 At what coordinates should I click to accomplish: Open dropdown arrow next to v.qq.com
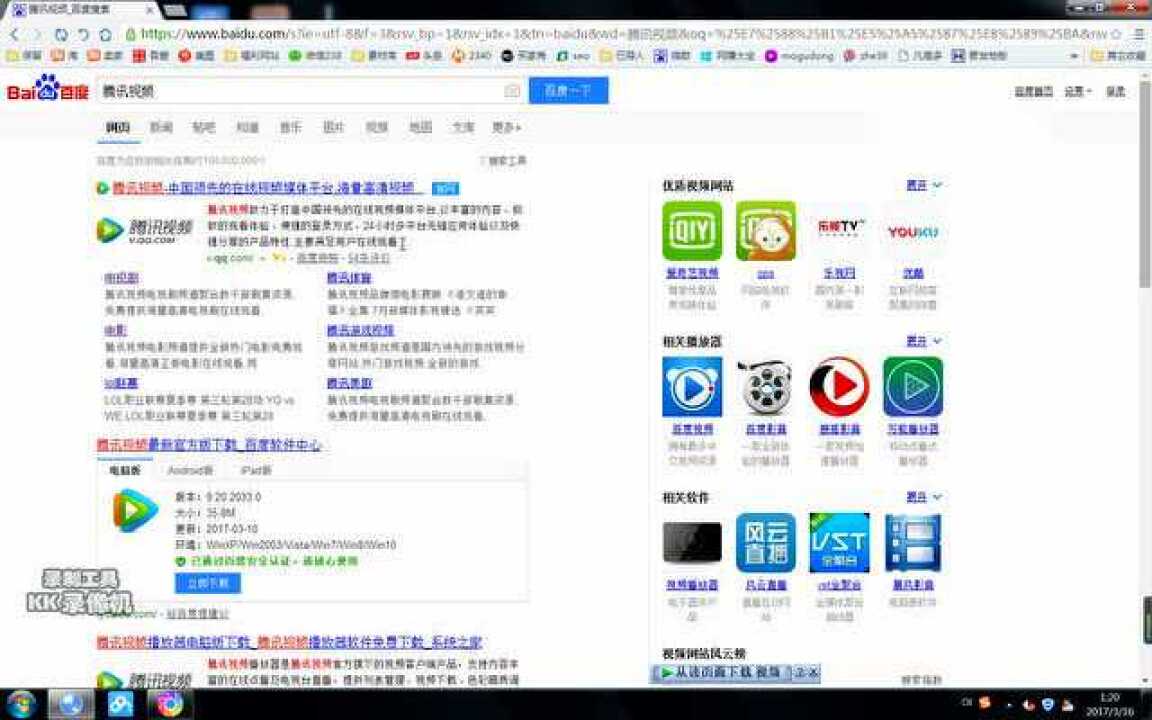[263, 259]
